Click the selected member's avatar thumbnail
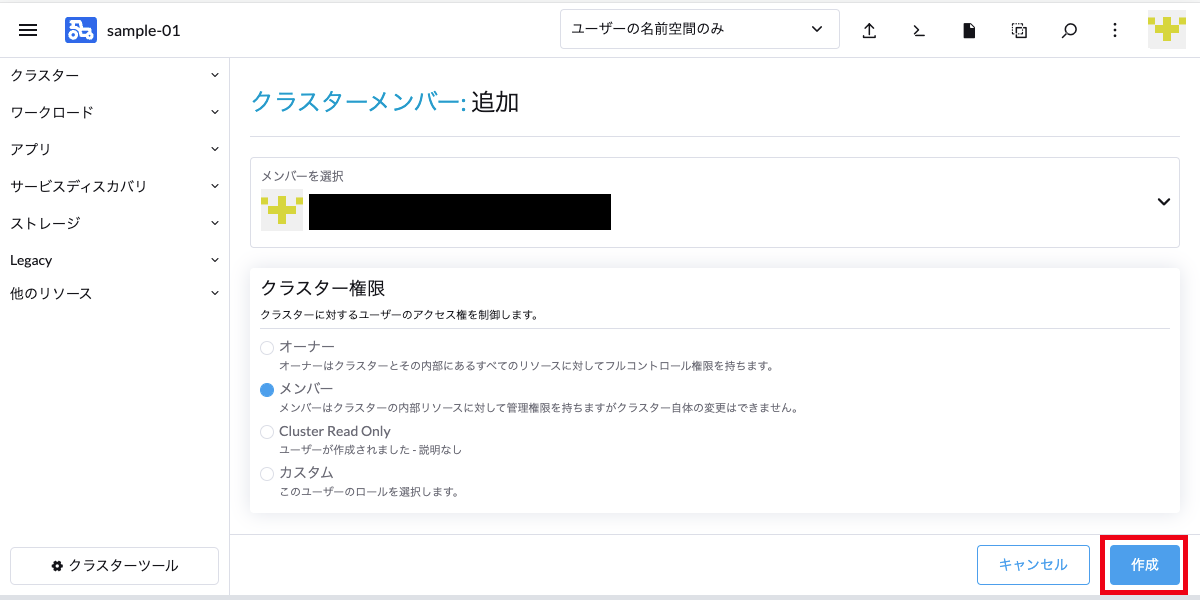This screenshot has height=600, width=1200. point(282,210)
